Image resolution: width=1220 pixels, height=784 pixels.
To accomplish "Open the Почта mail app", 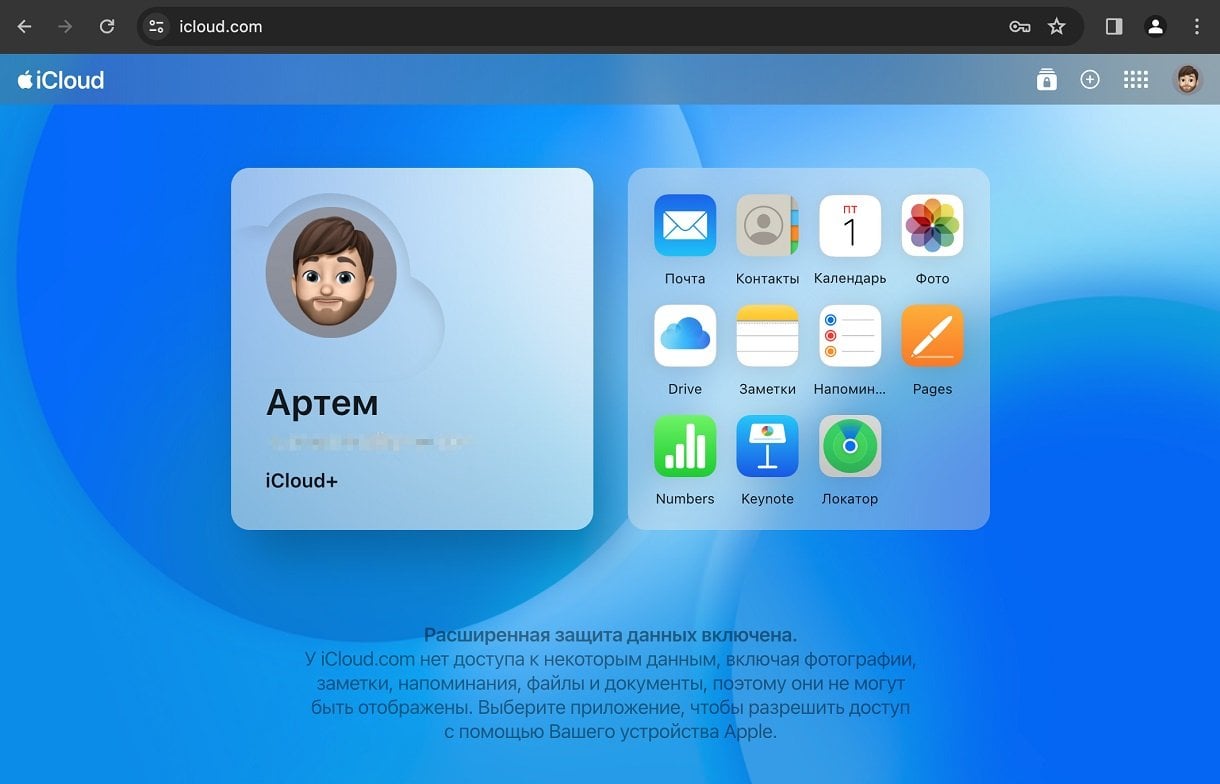I will (685, 226).
